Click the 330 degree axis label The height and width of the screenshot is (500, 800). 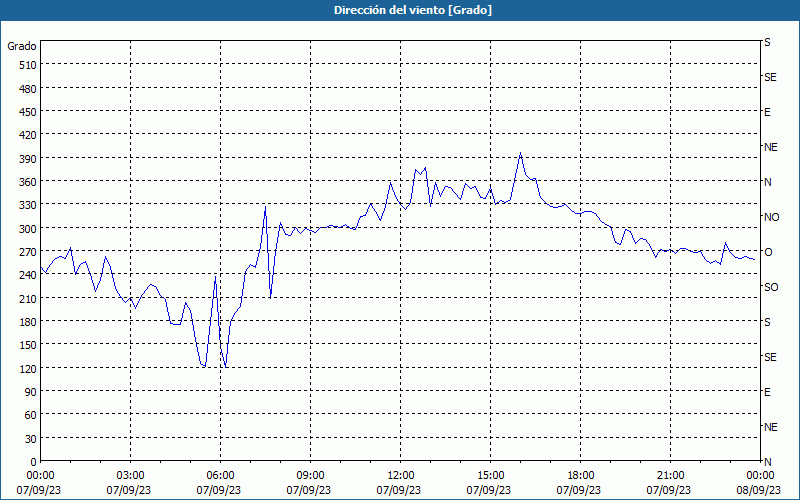(x=29, y=205)
